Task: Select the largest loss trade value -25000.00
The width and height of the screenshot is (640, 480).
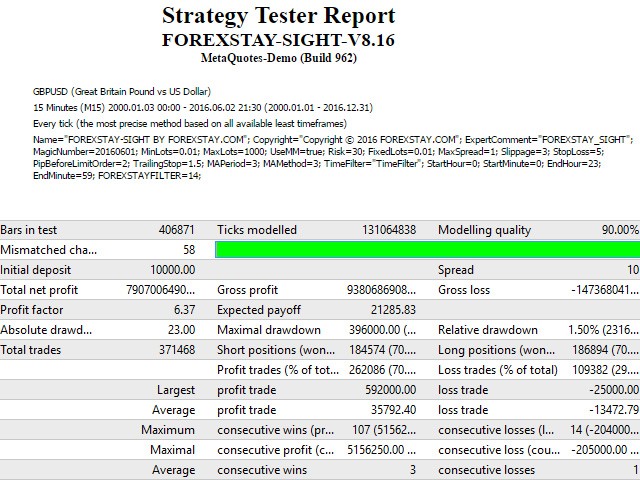Action: coord(614,390)
